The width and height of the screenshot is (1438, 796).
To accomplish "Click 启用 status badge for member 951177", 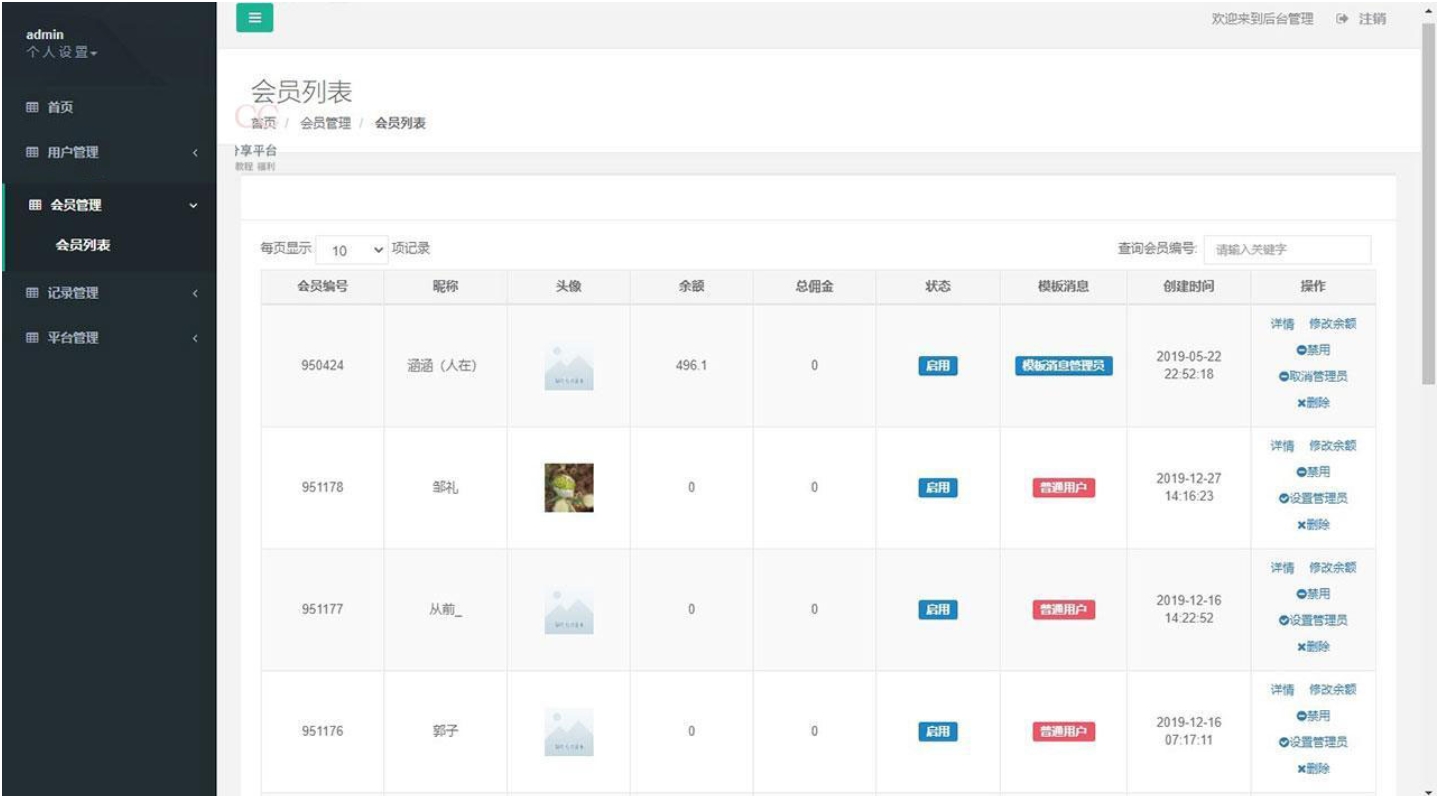I will (938, 610).
